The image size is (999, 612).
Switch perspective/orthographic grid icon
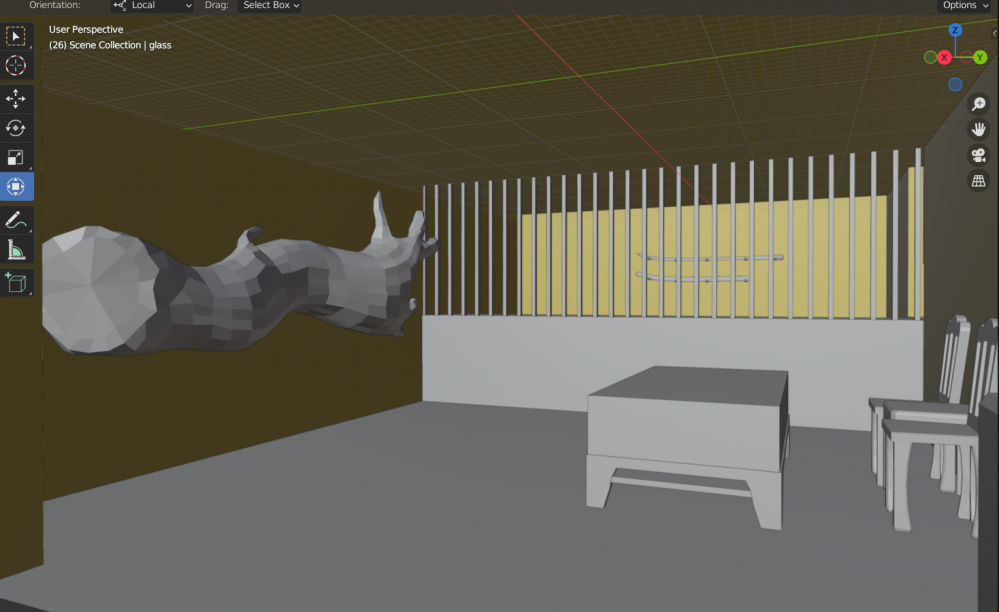pyautogui.click(x=979, y=181)
